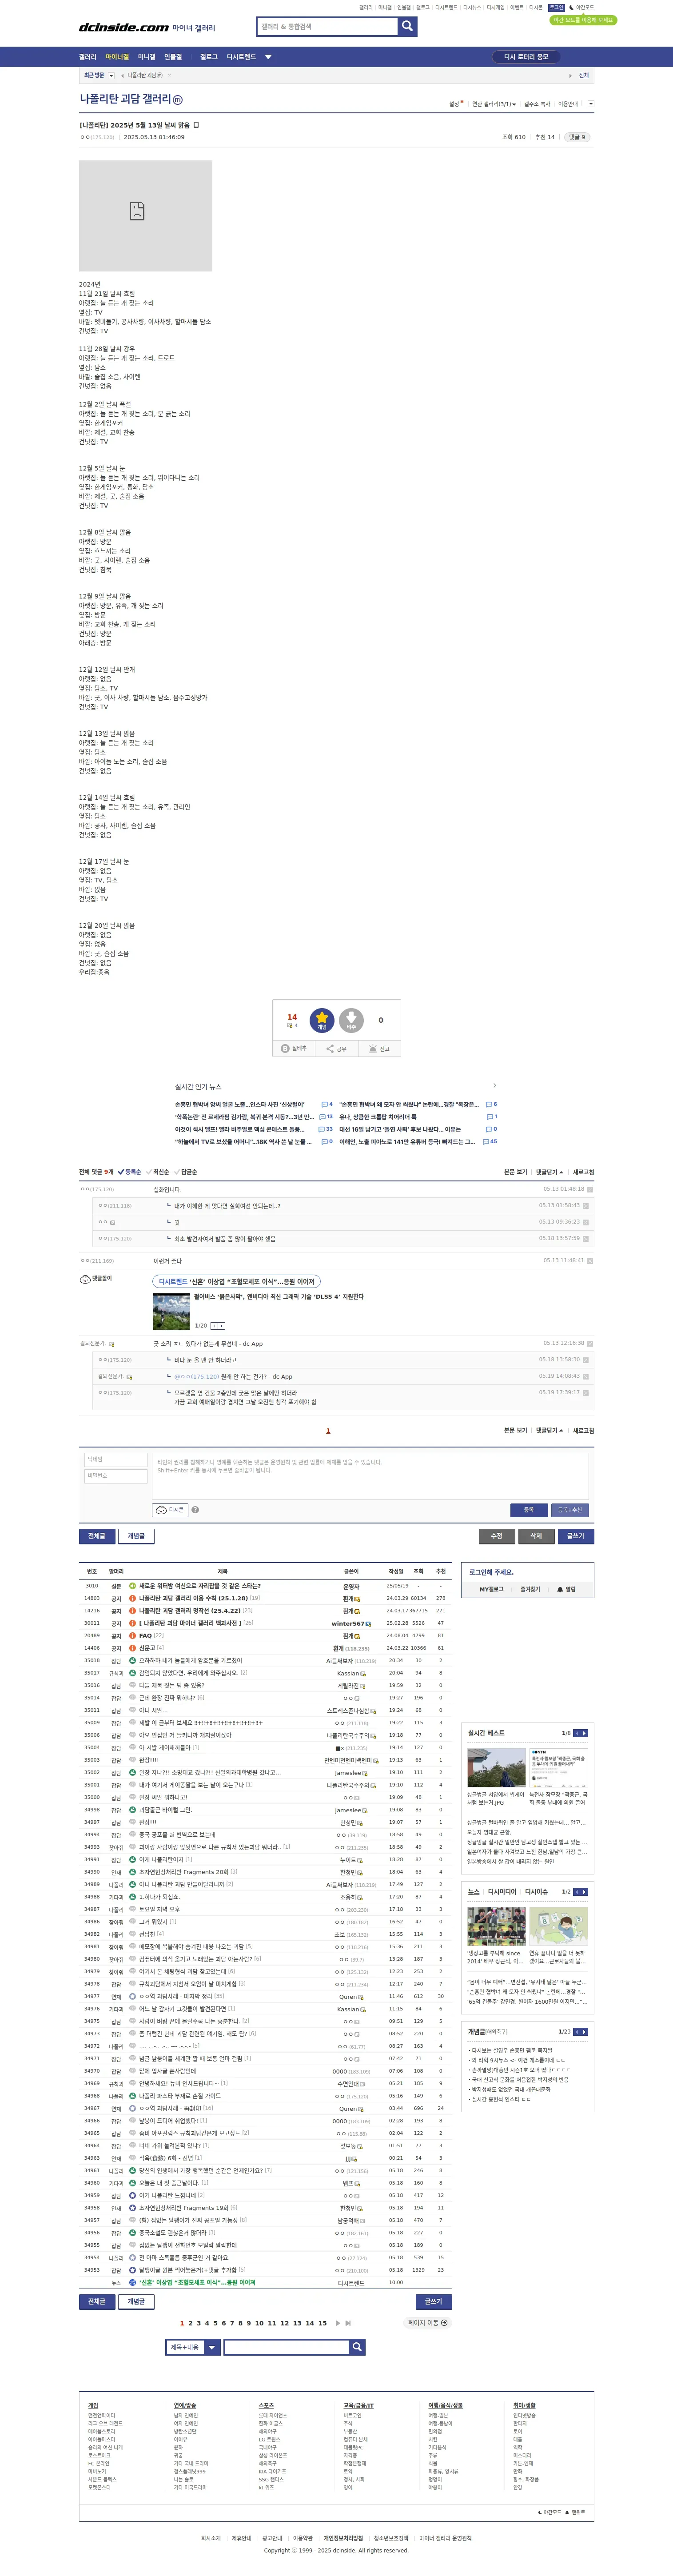Open the 갤로그 menu item
This screenshot has width=673, height=2576.
(x=208, y=57)
